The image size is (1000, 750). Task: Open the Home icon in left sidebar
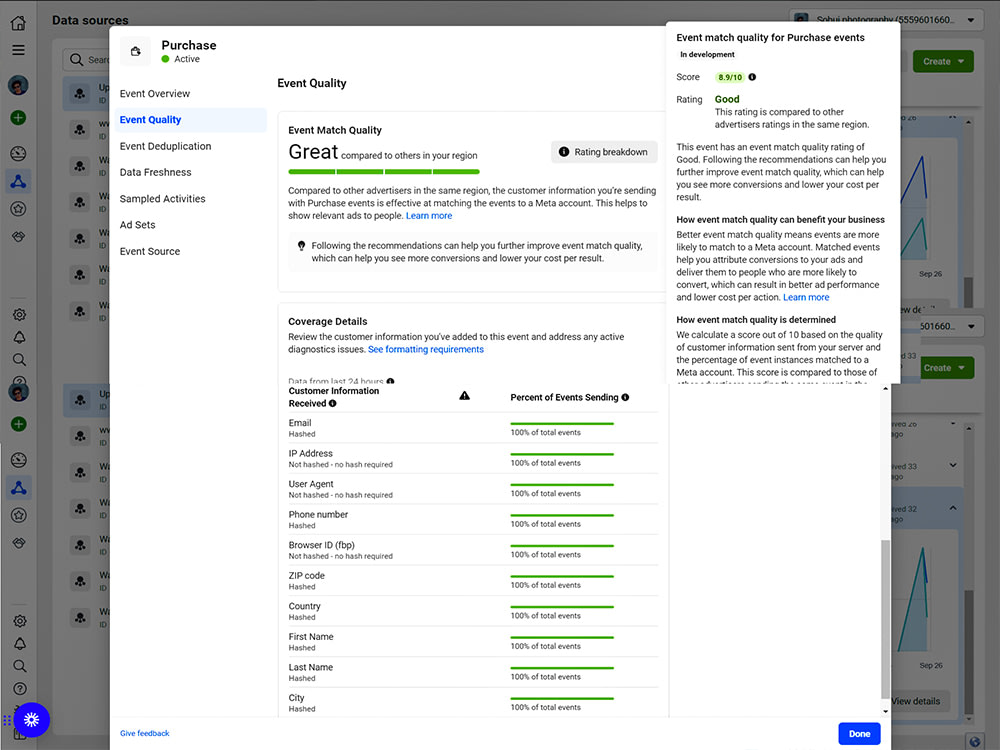tap(18, 23)
